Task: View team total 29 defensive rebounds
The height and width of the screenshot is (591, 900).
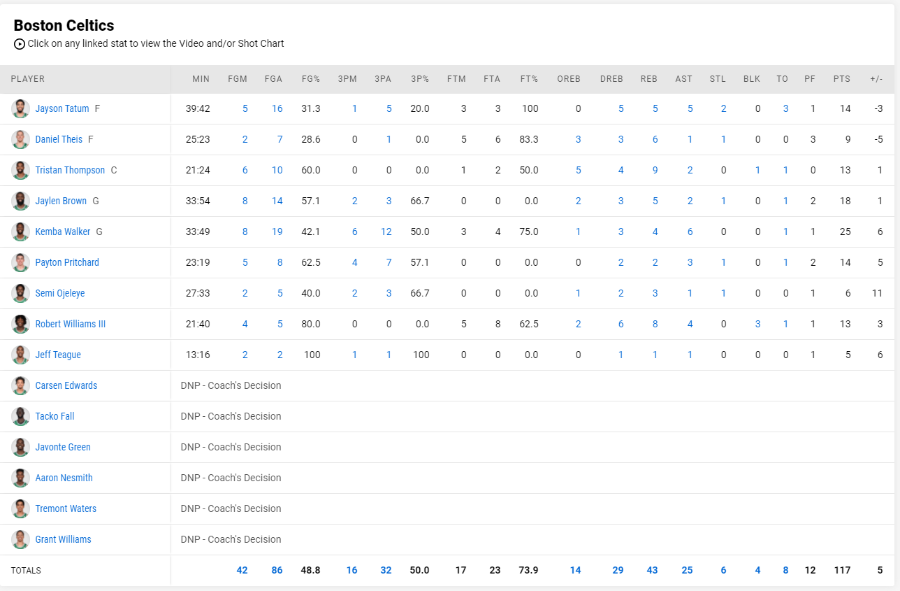Action: (618, 570)
